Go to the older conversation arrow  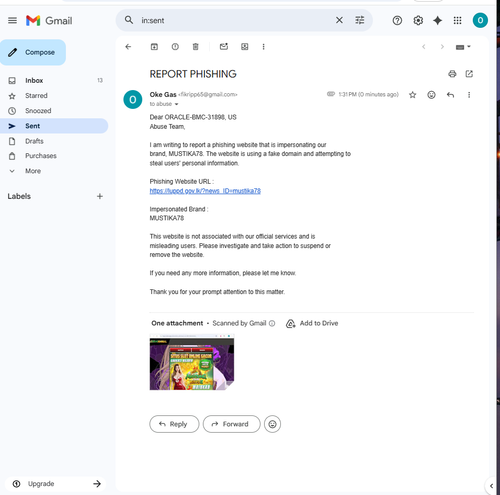tap(442, 47)
